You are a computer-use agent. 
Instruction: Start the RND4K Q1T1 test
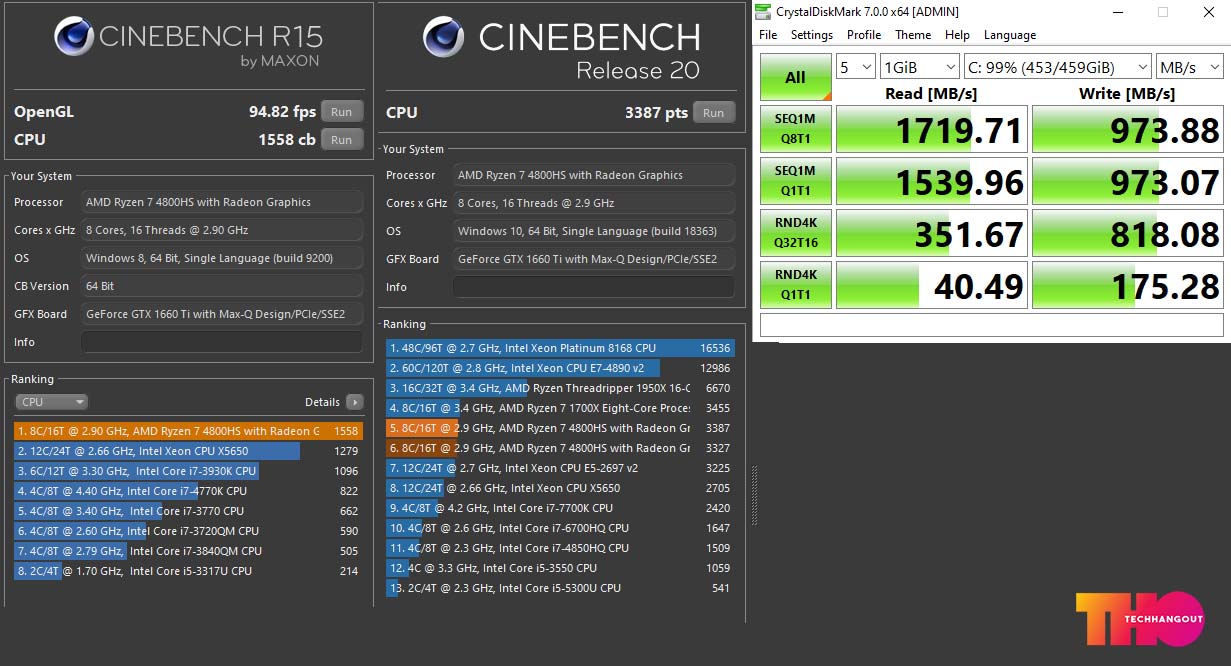pos(795,285)
